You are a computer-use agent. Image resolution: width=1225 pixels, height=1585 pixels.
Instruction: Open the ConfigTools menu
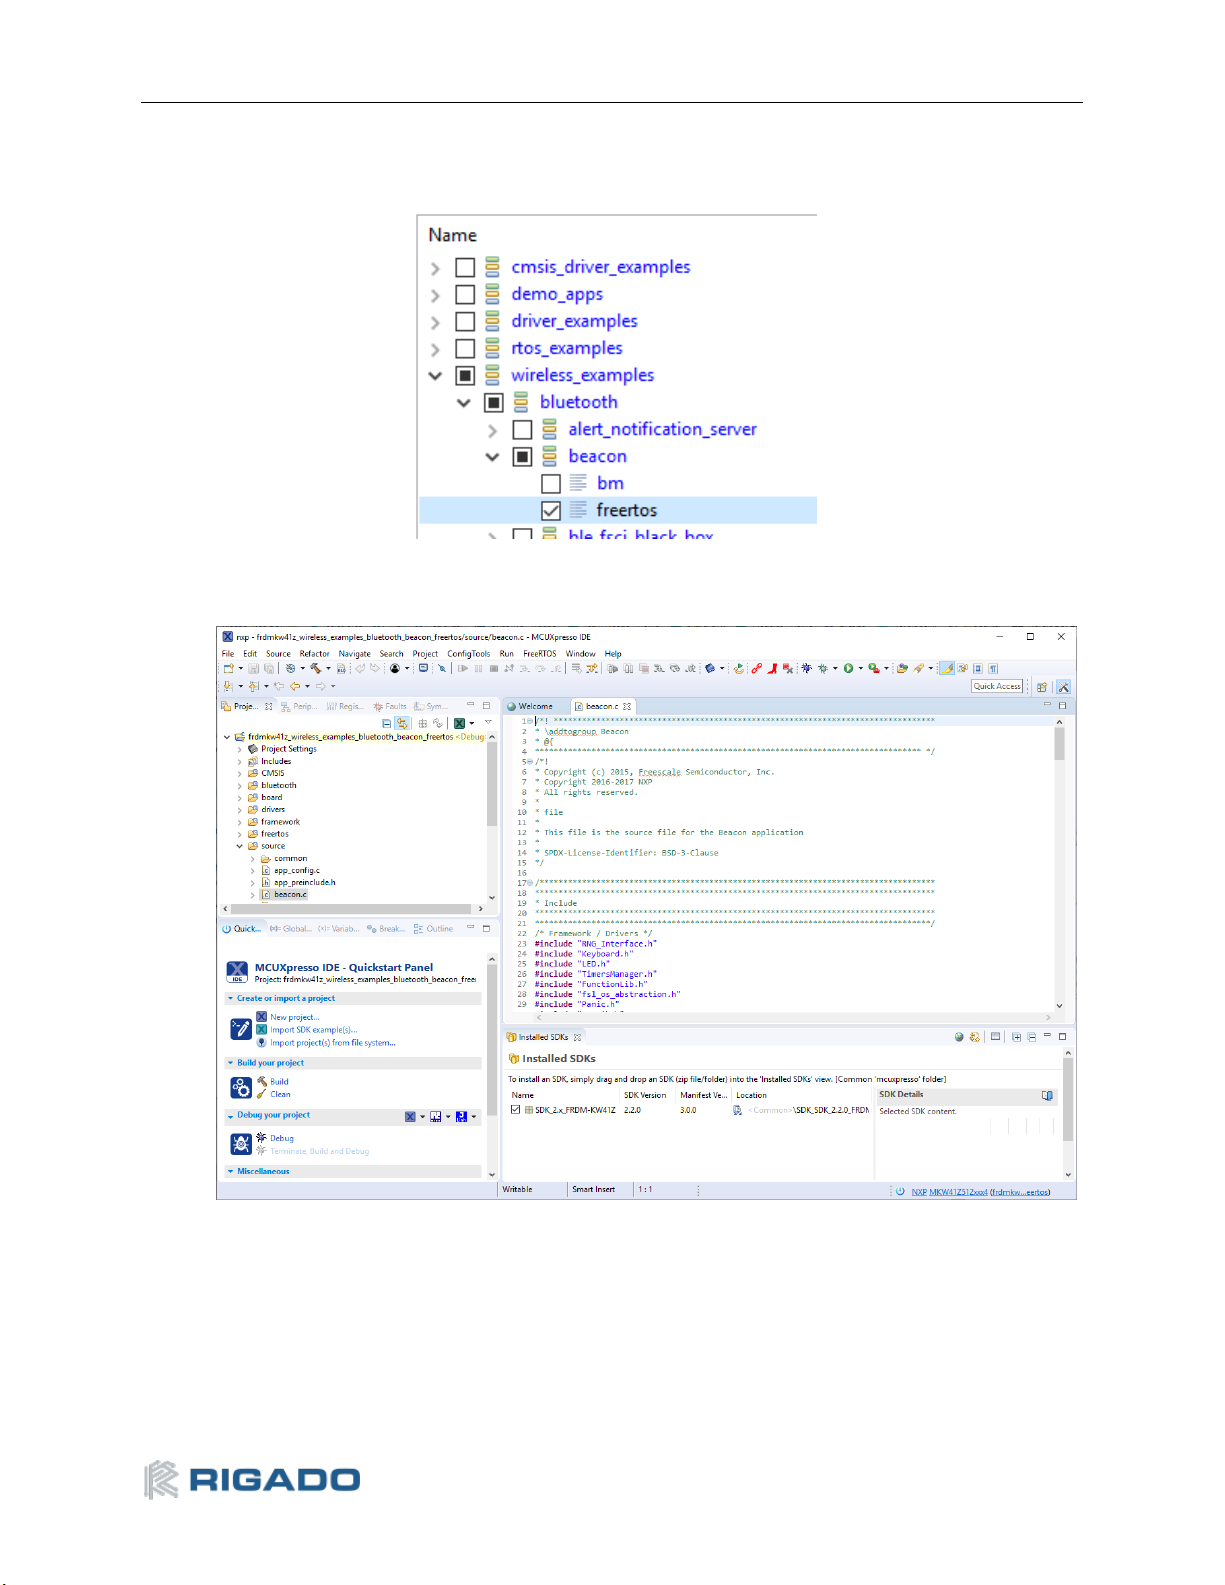click(468, 654)
